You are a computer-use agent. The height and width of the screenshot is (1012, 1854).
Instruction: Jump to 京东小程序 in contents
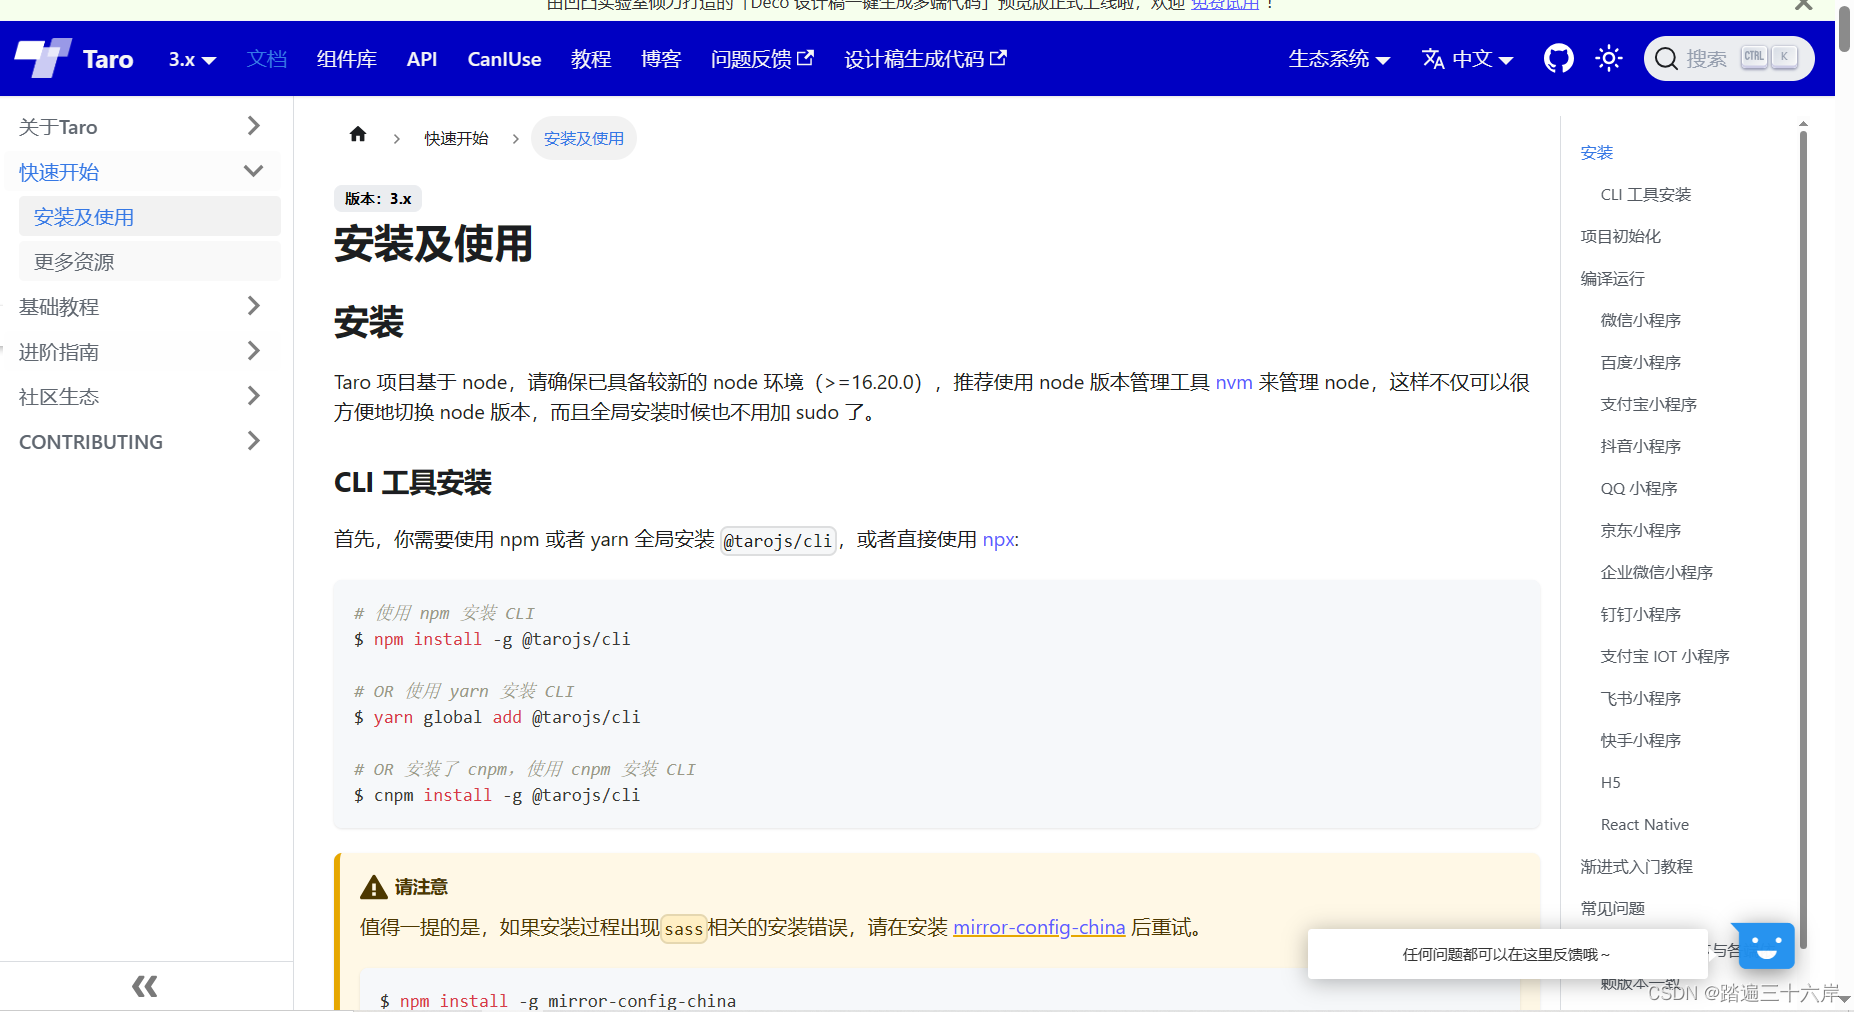pos(1640,530)
